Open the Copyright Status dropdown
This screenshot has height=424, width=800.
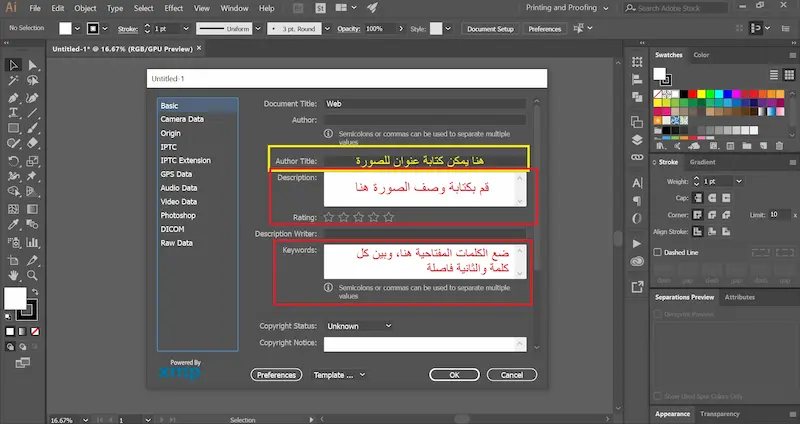click(359, 326)
